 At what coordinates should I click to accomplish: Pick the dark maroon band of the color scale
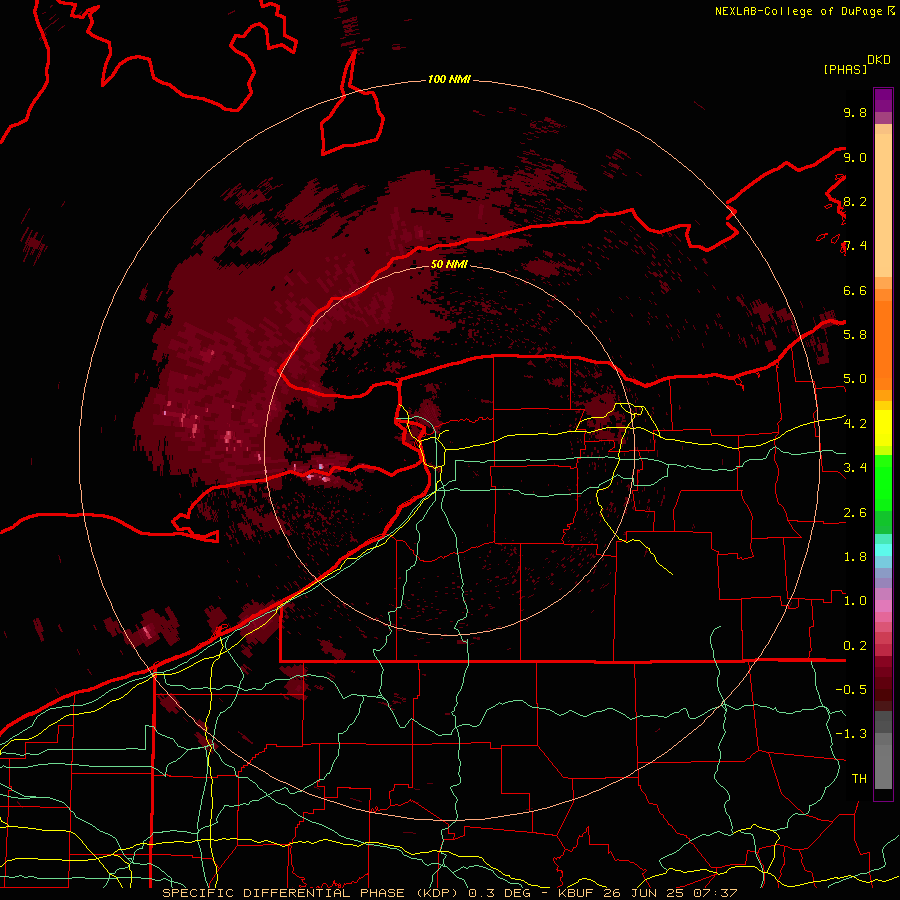click(883, 689)
